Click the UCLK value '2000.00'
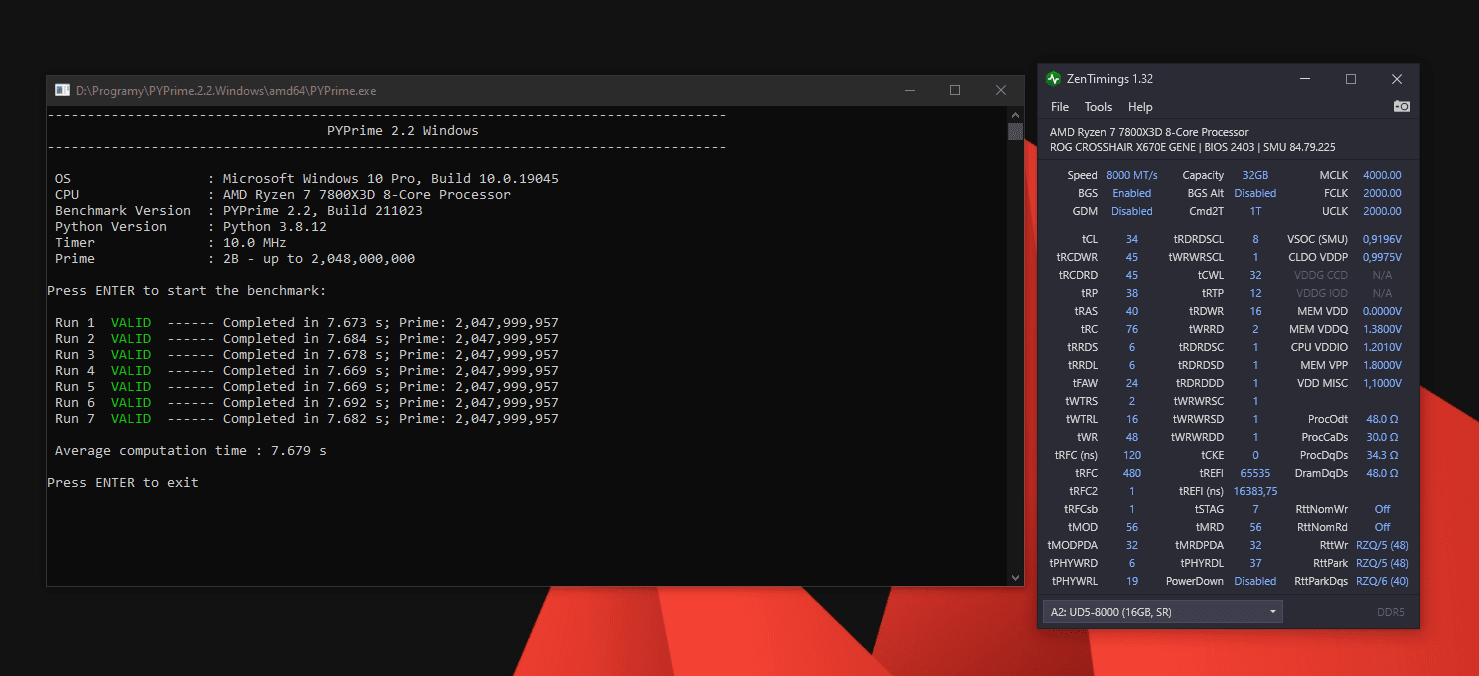 (1382, 211)
